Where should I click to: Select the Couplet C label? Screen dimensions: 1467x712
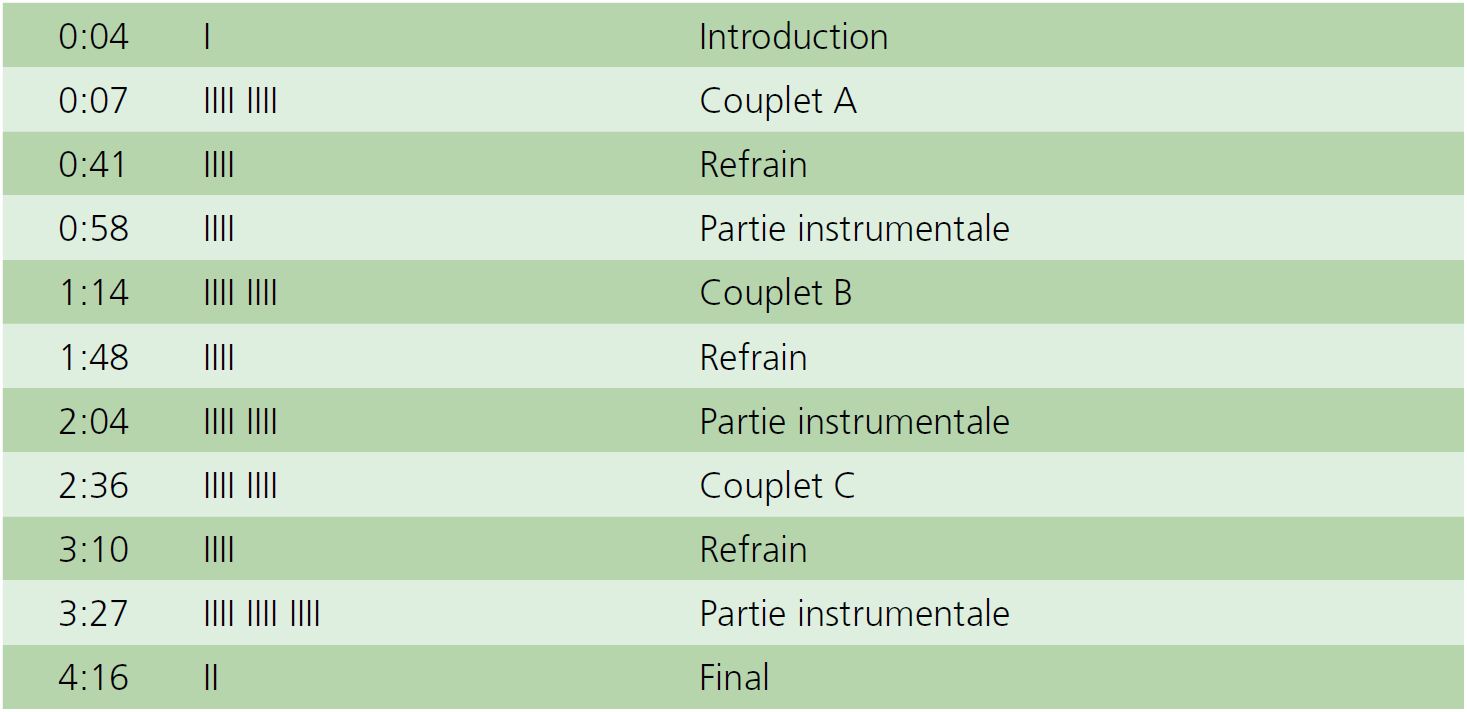click(777, 485)
